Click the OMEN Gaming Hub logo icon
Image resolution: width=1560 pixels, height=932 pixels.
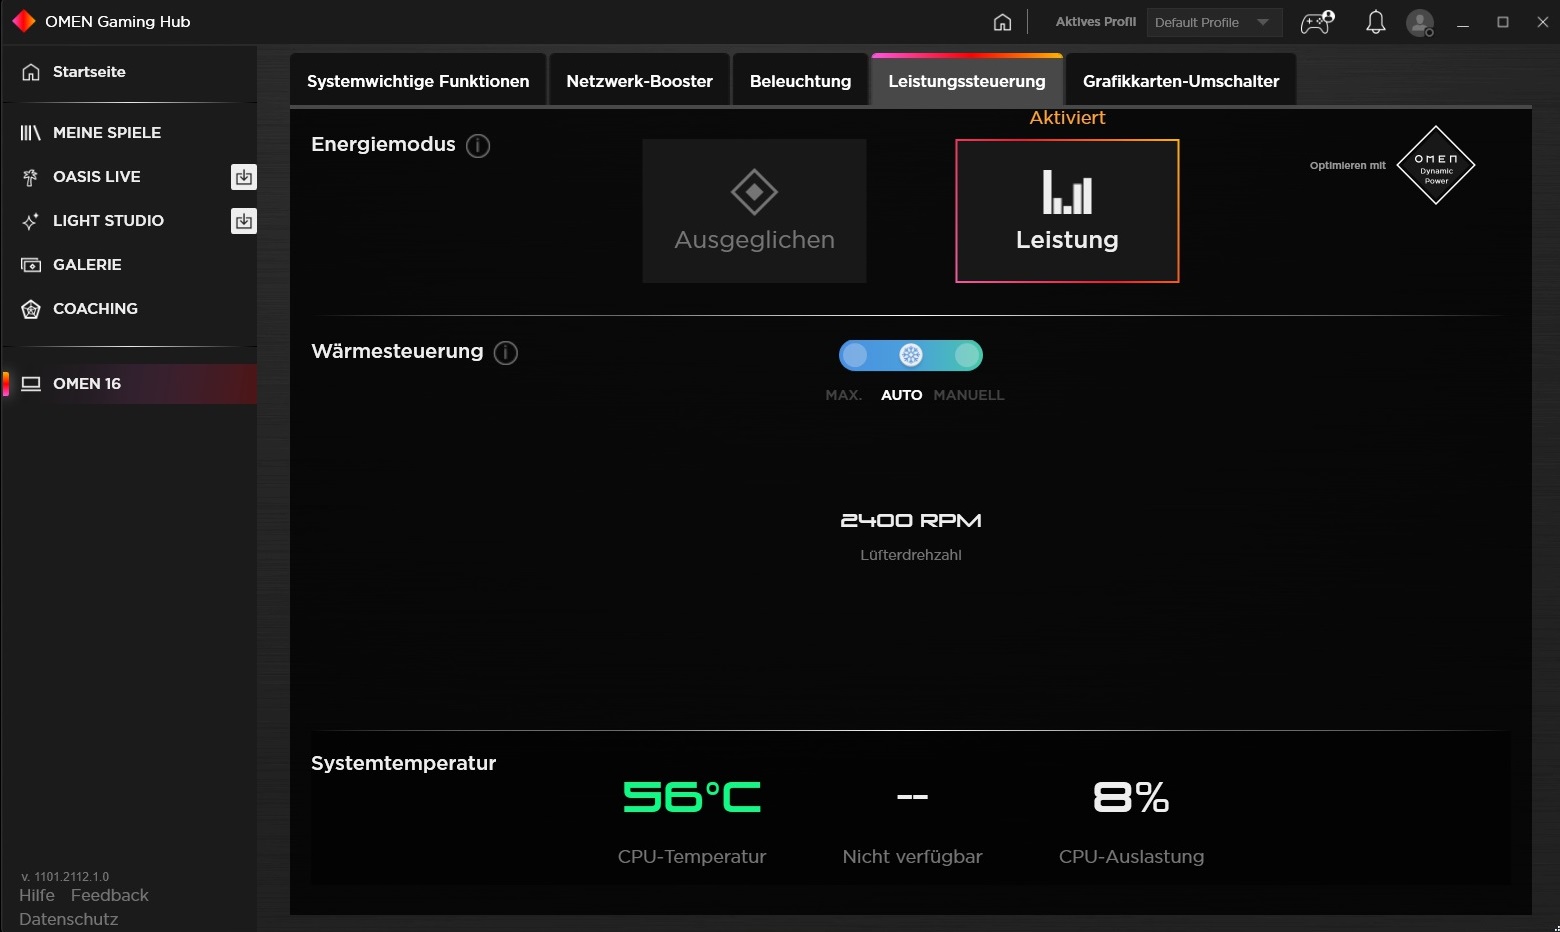point(23,21)
